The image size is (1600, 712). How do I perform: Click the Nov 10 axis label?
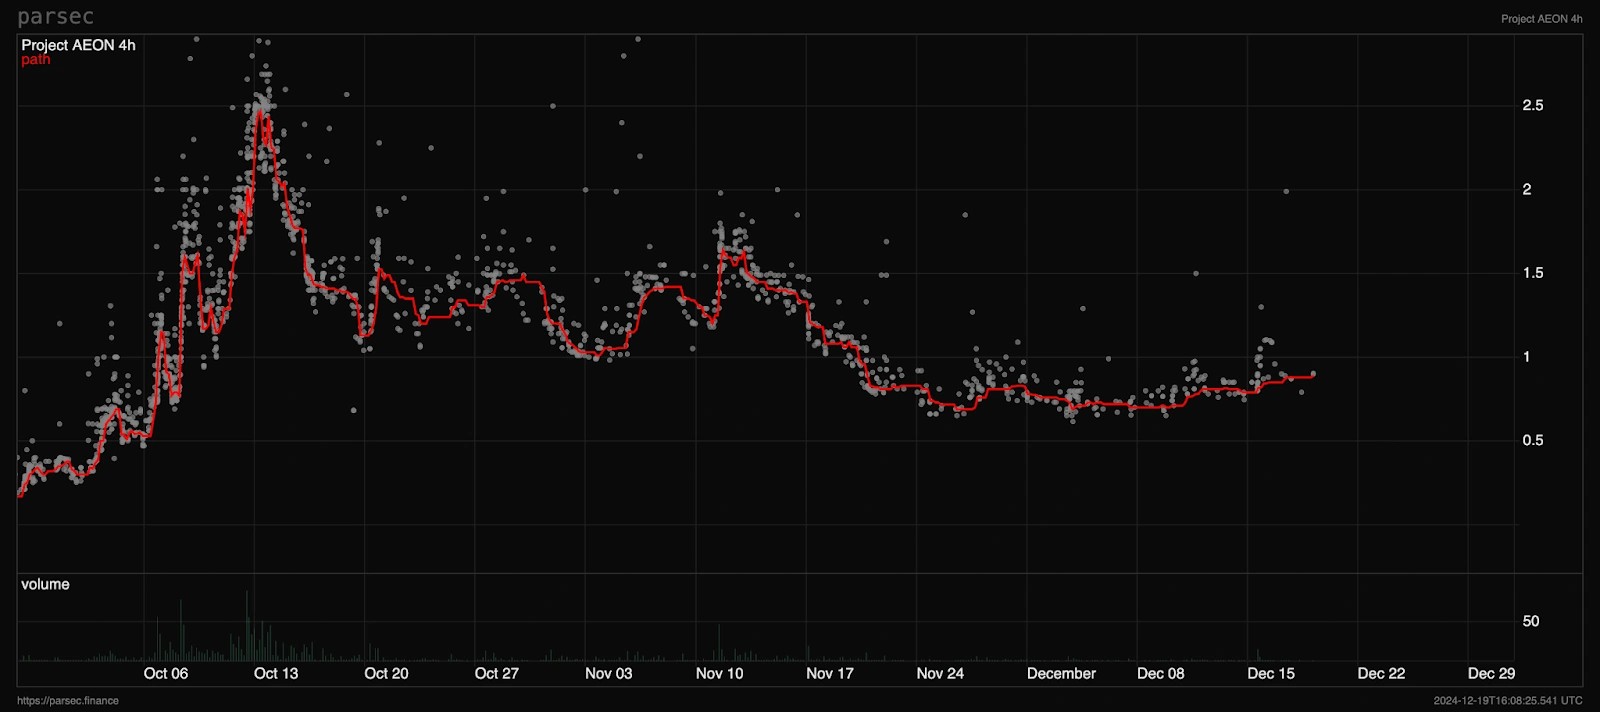[719, 673]
